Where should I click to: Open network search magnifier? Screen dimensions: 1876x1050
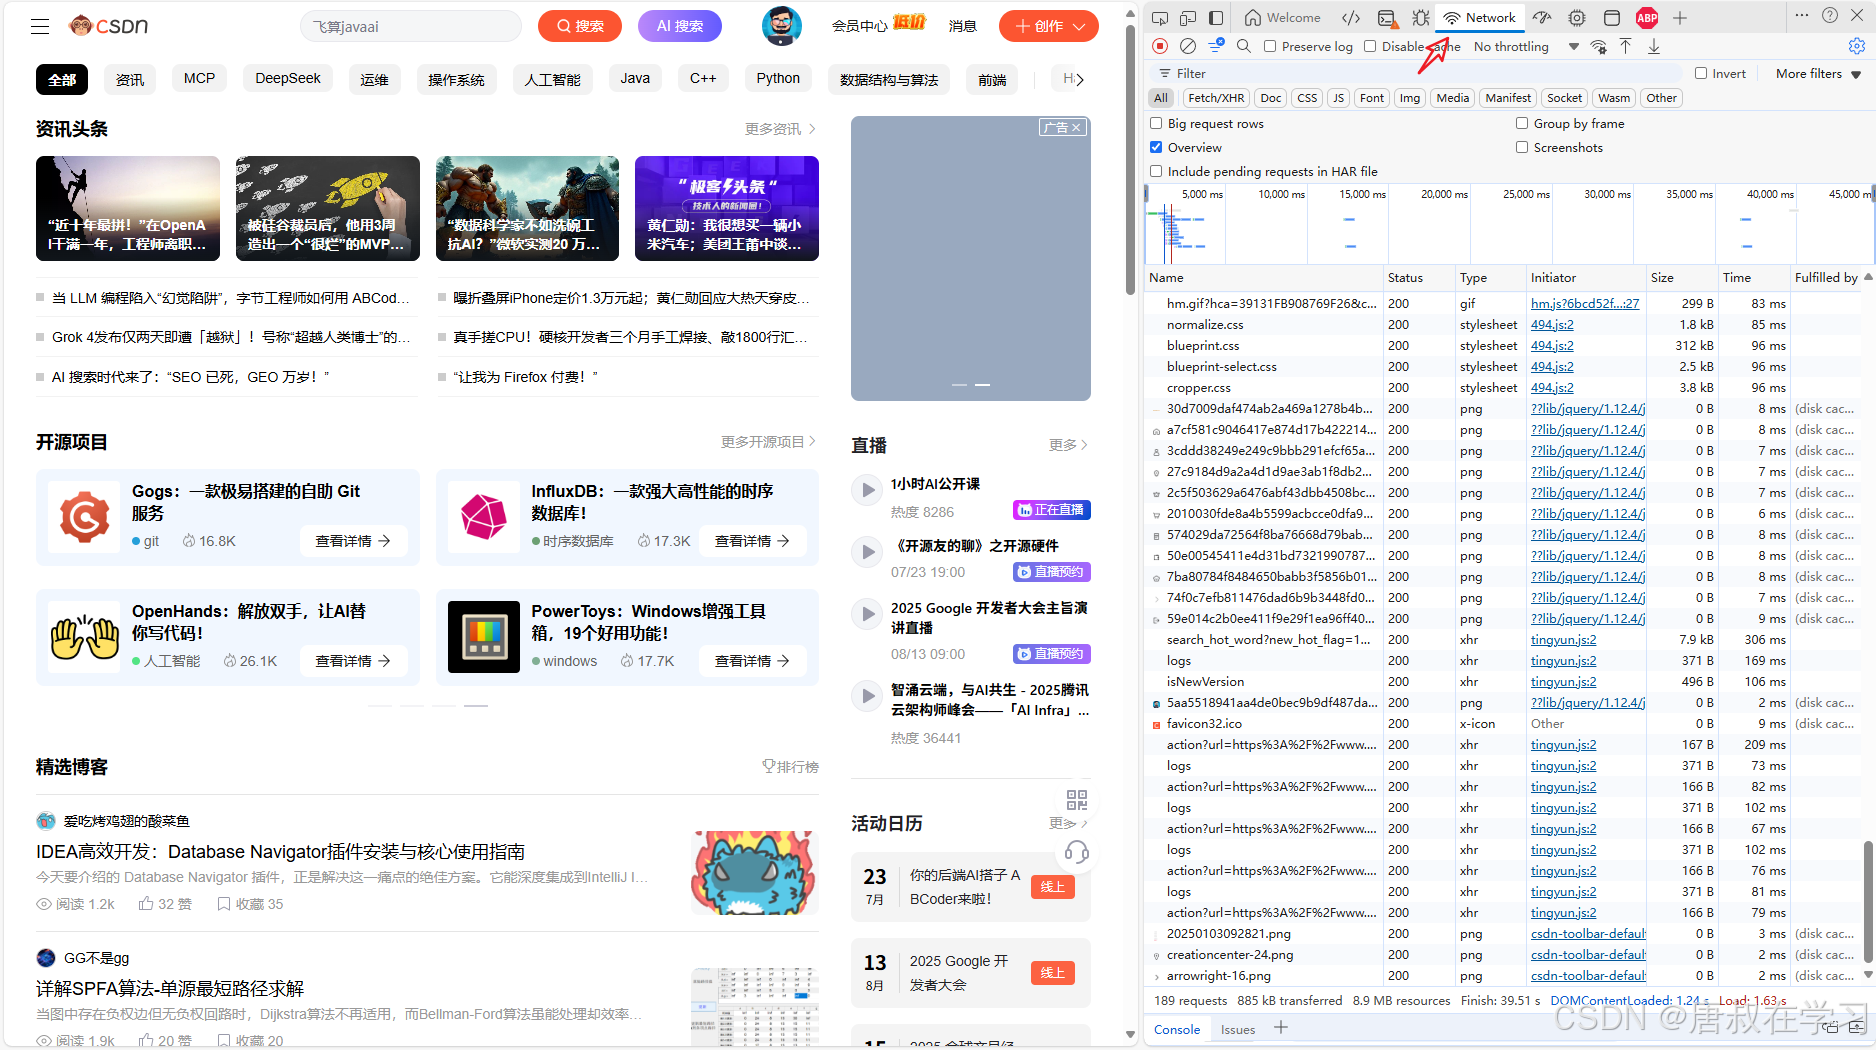(1244, 46)
